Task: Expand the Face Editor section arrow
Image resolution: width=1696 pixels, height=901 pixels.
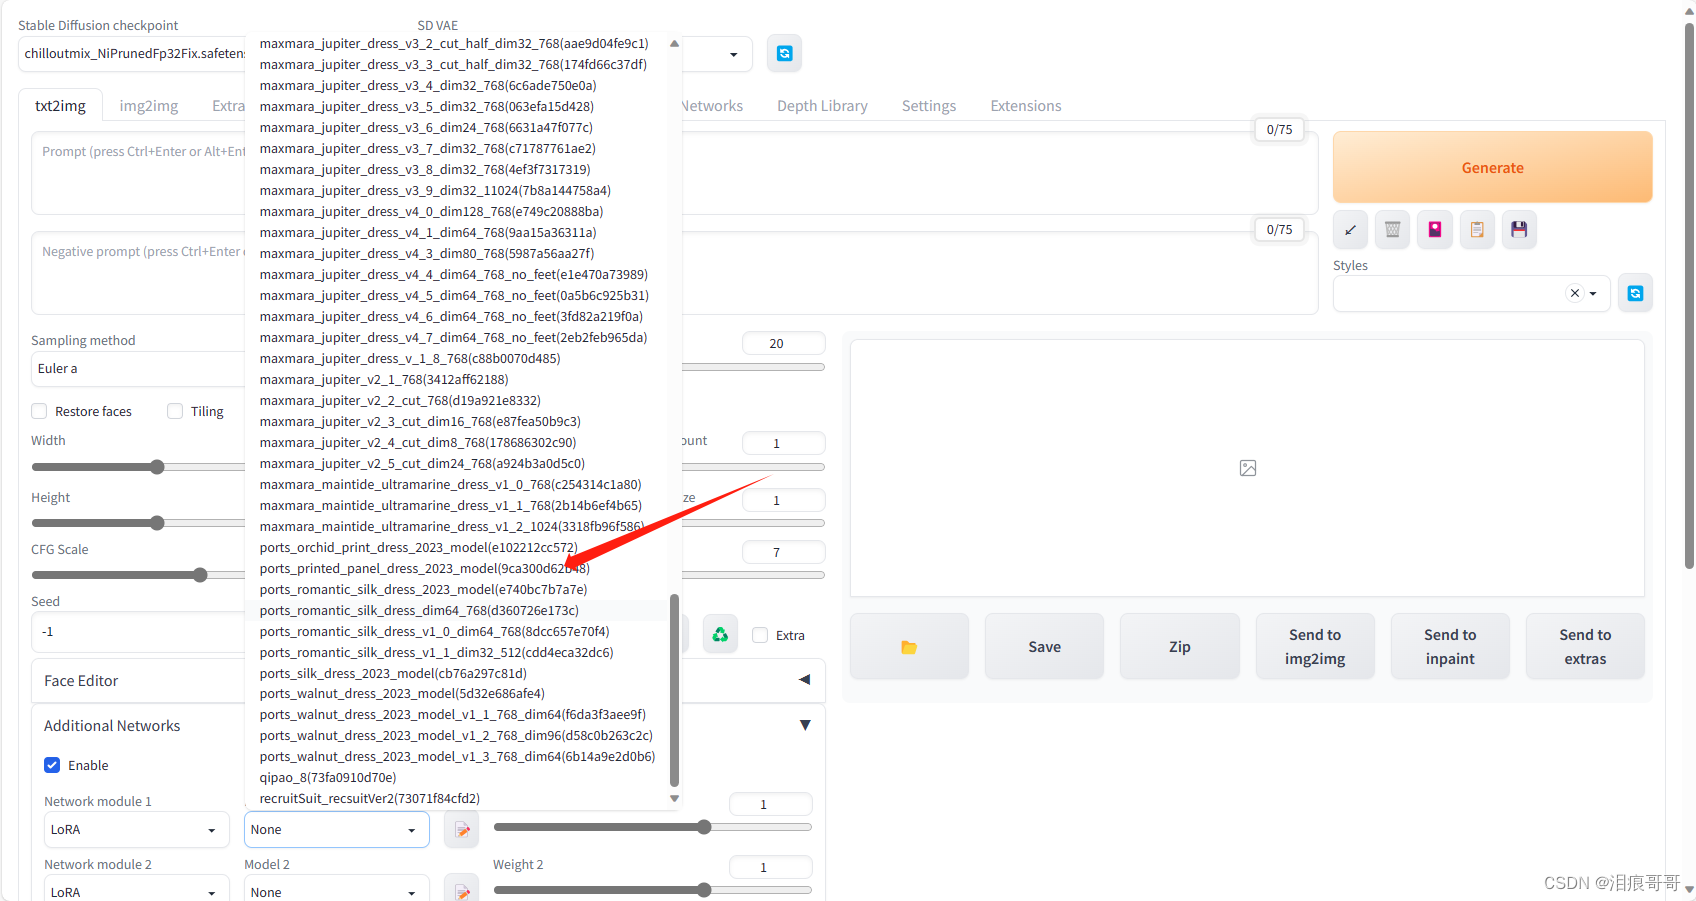Action: click(805, 680)
